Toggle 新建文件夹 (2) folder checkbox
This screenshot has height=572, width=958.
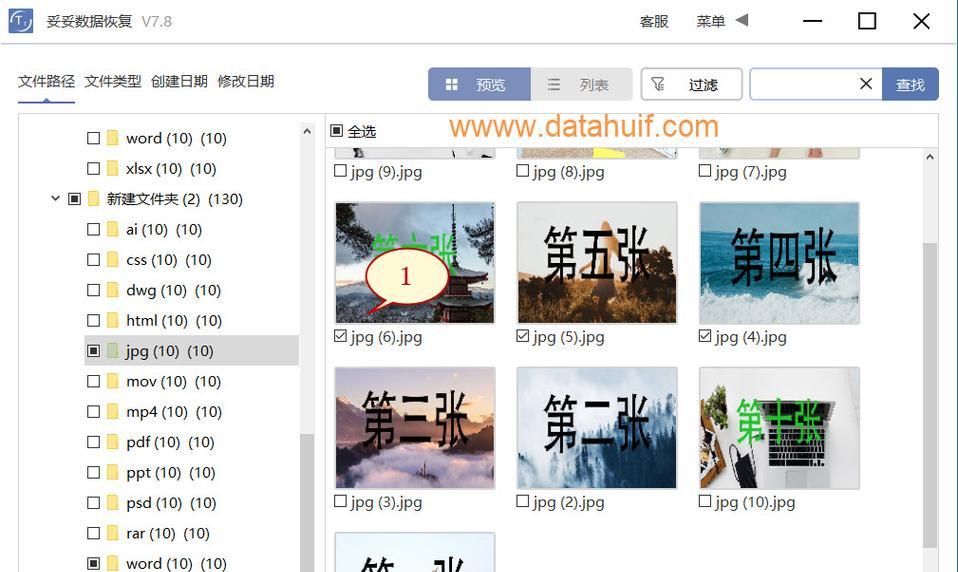(x=75, y=199)
